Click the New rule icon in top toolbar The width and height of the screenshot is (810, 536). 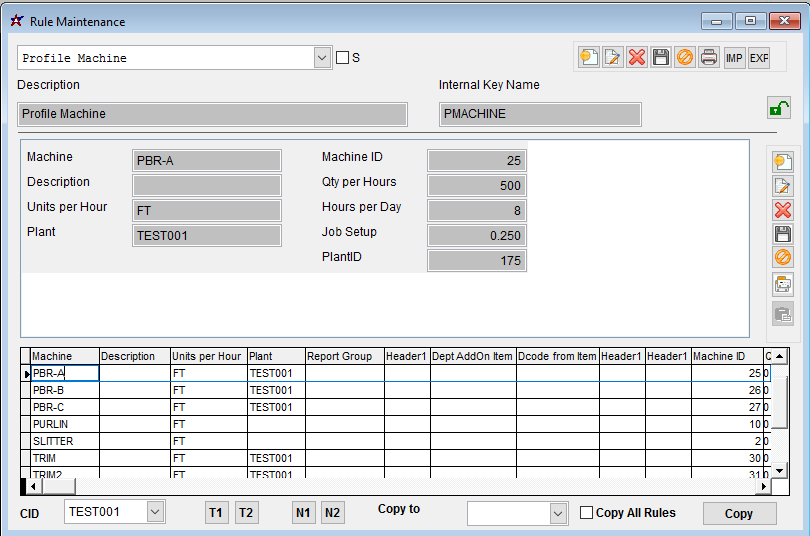coord(589,57)
